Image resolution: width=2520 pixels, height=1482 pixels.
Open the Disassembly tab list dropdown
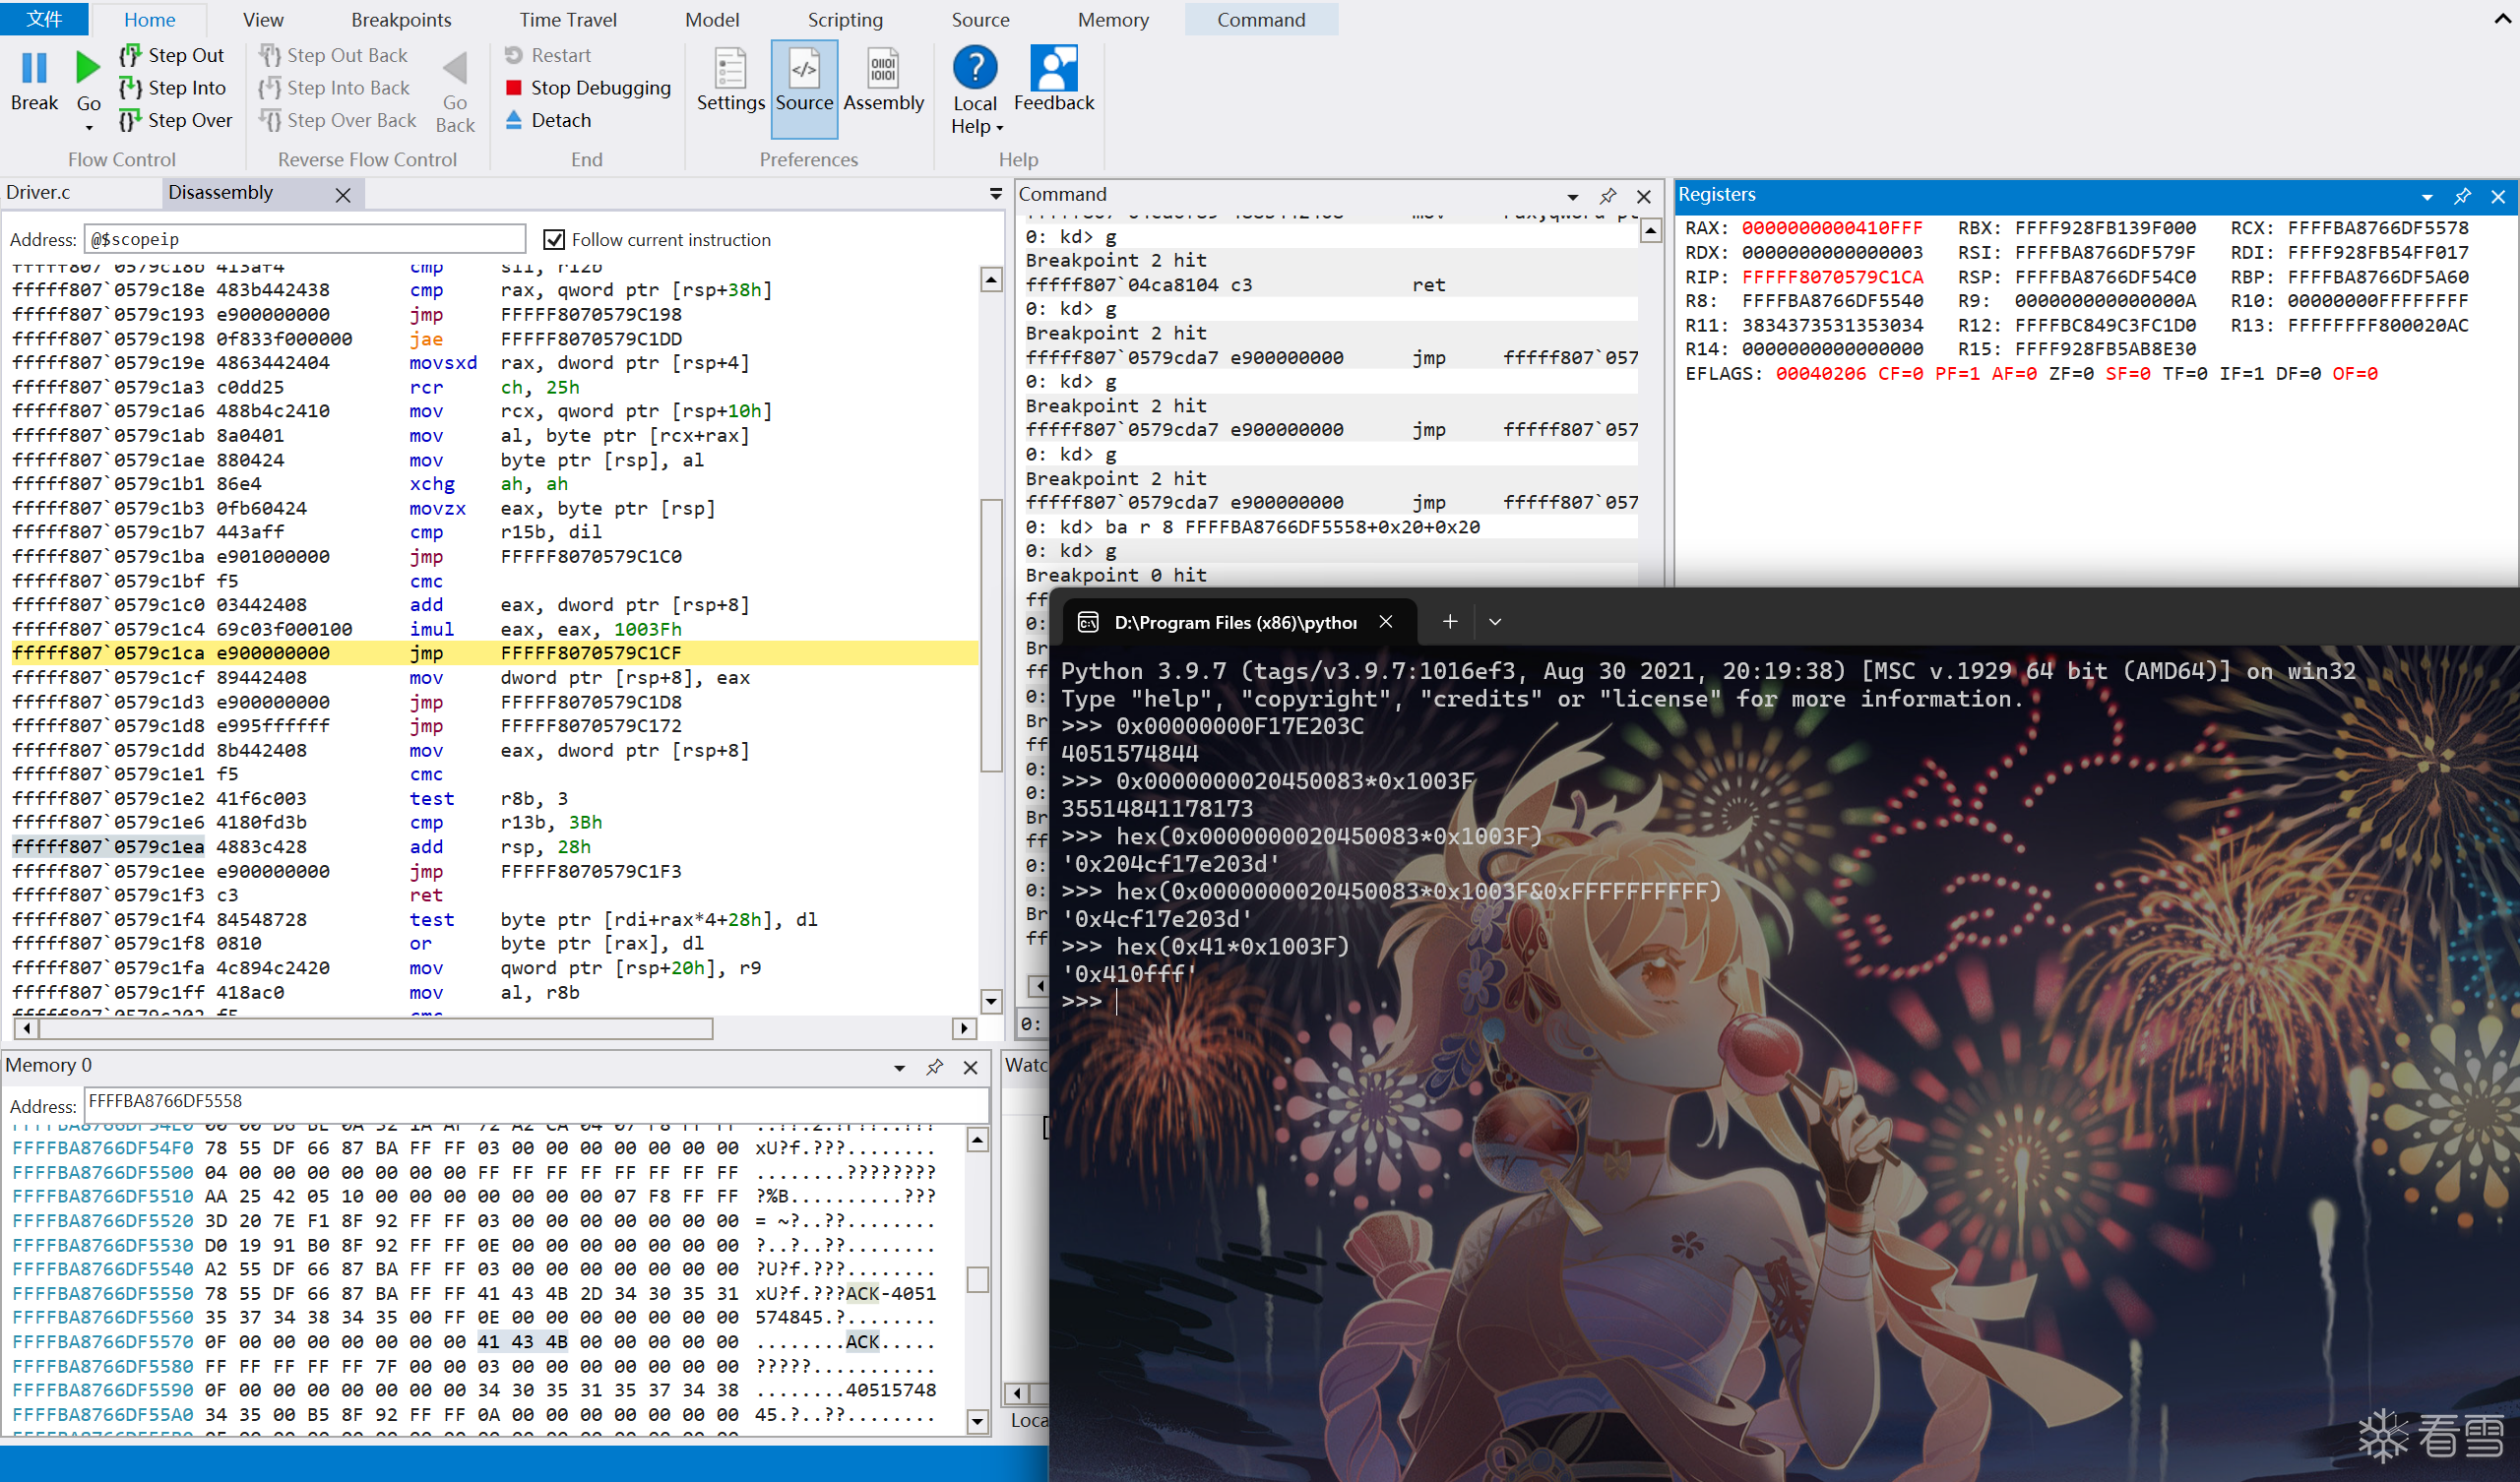point(995,194)
